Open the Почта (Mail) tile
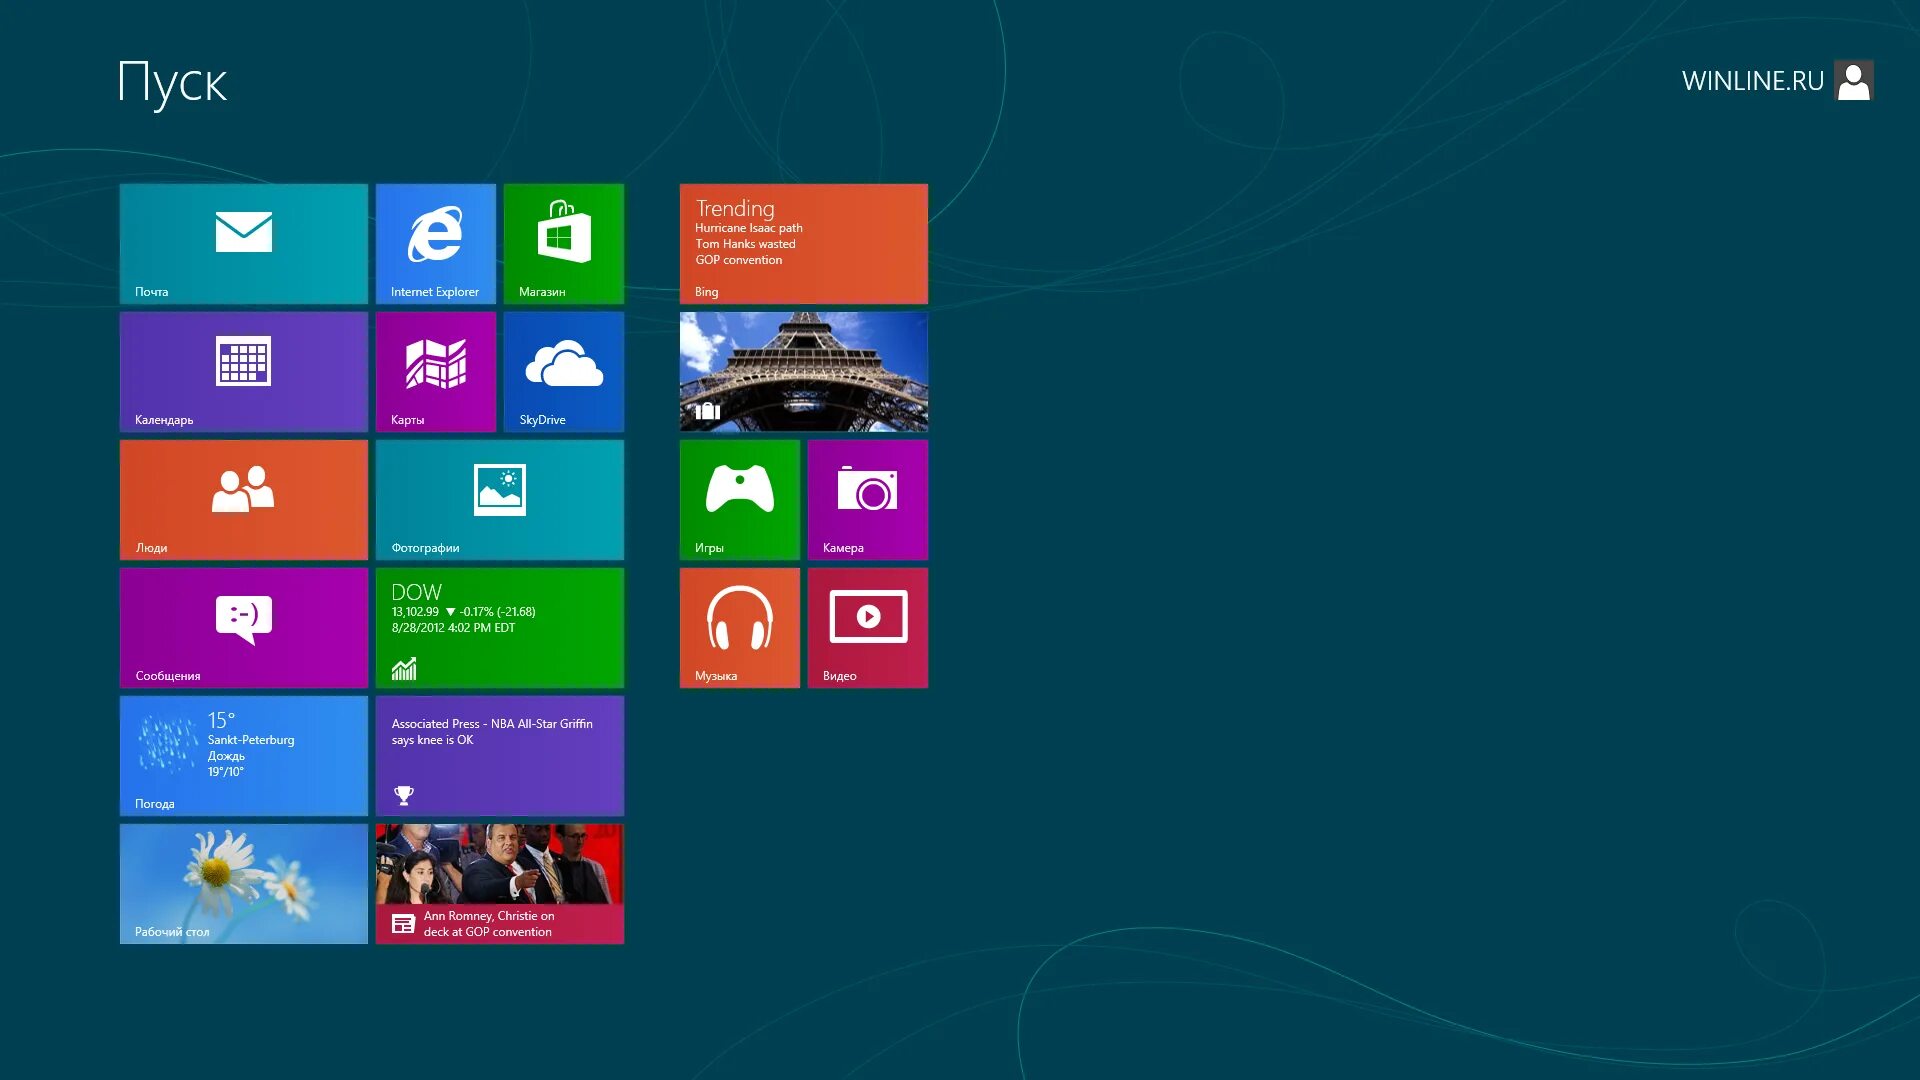Screen dimensions: 1920x1080 243,243
